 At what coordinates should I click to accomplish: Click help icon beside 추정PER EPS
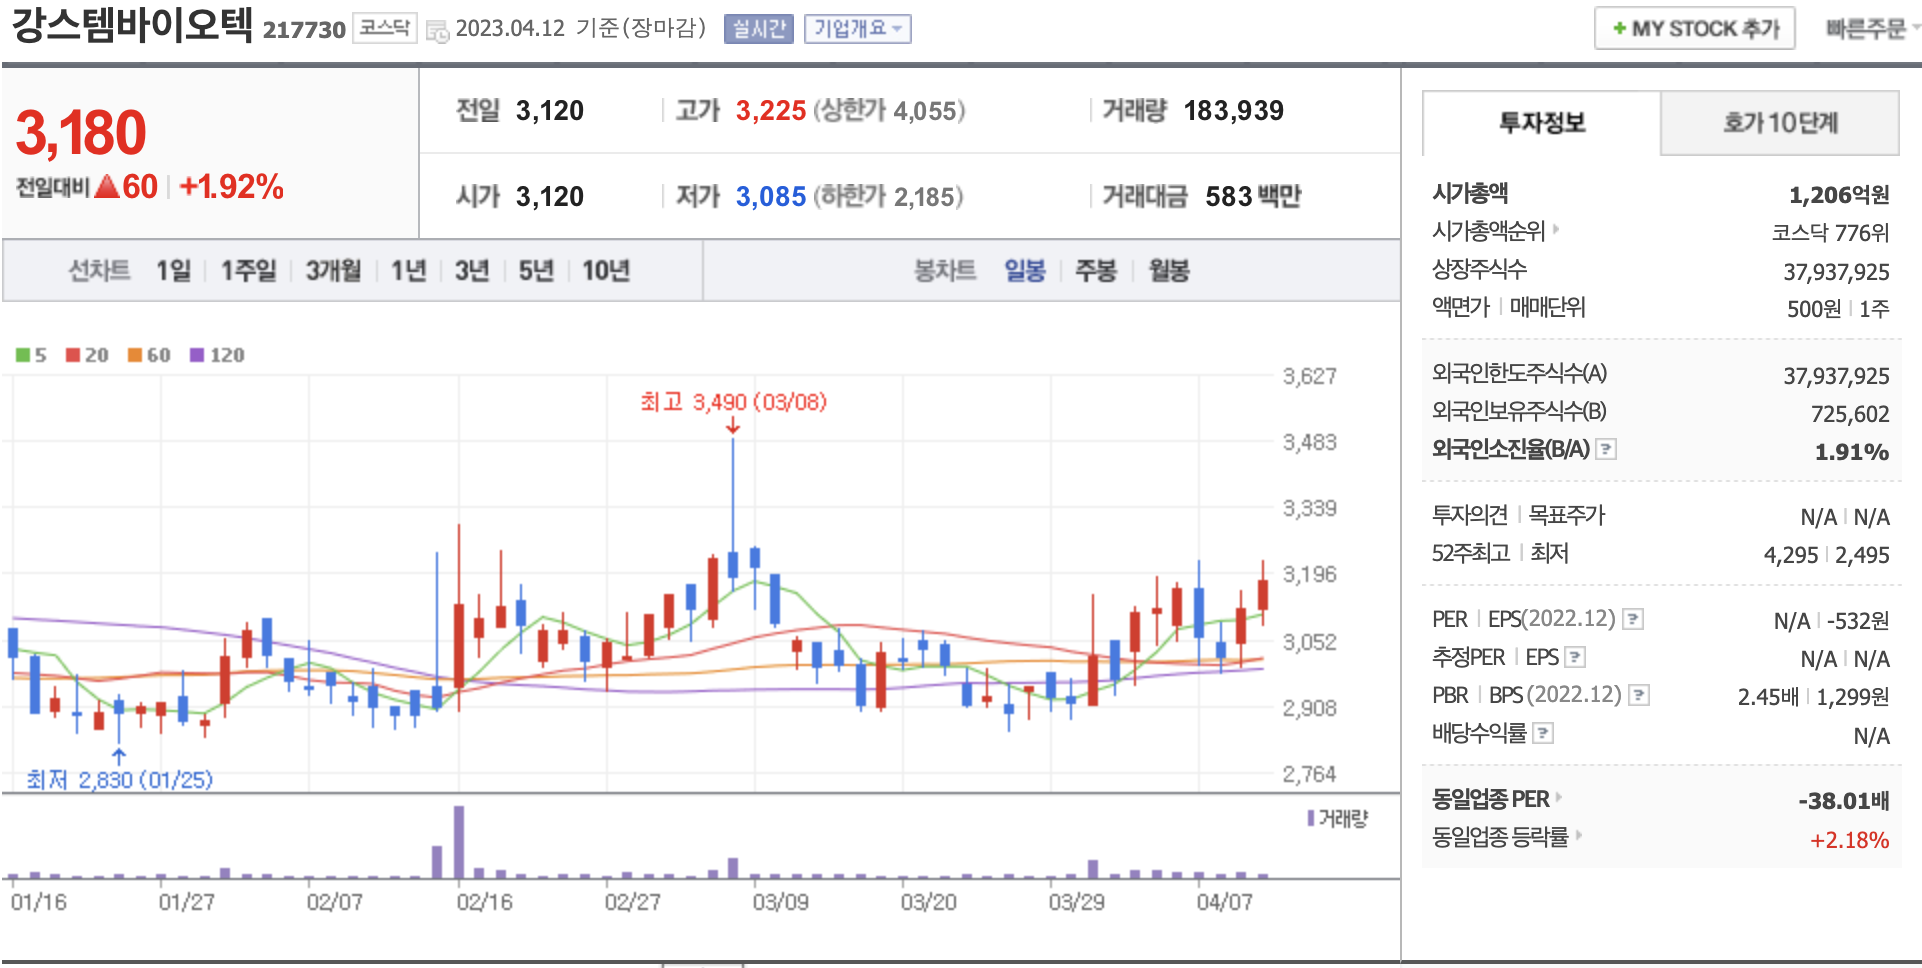1575,658
